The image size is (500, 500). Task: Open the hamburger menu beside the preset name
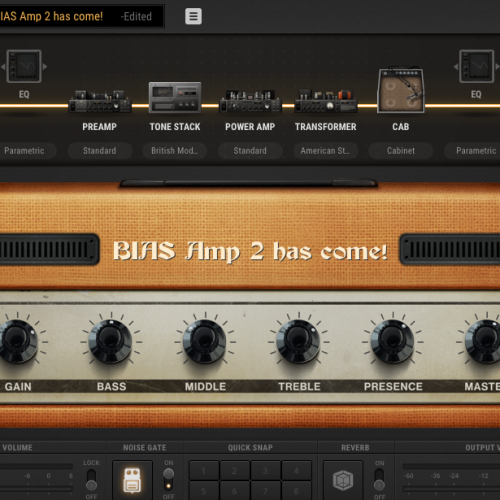(193, 16)
